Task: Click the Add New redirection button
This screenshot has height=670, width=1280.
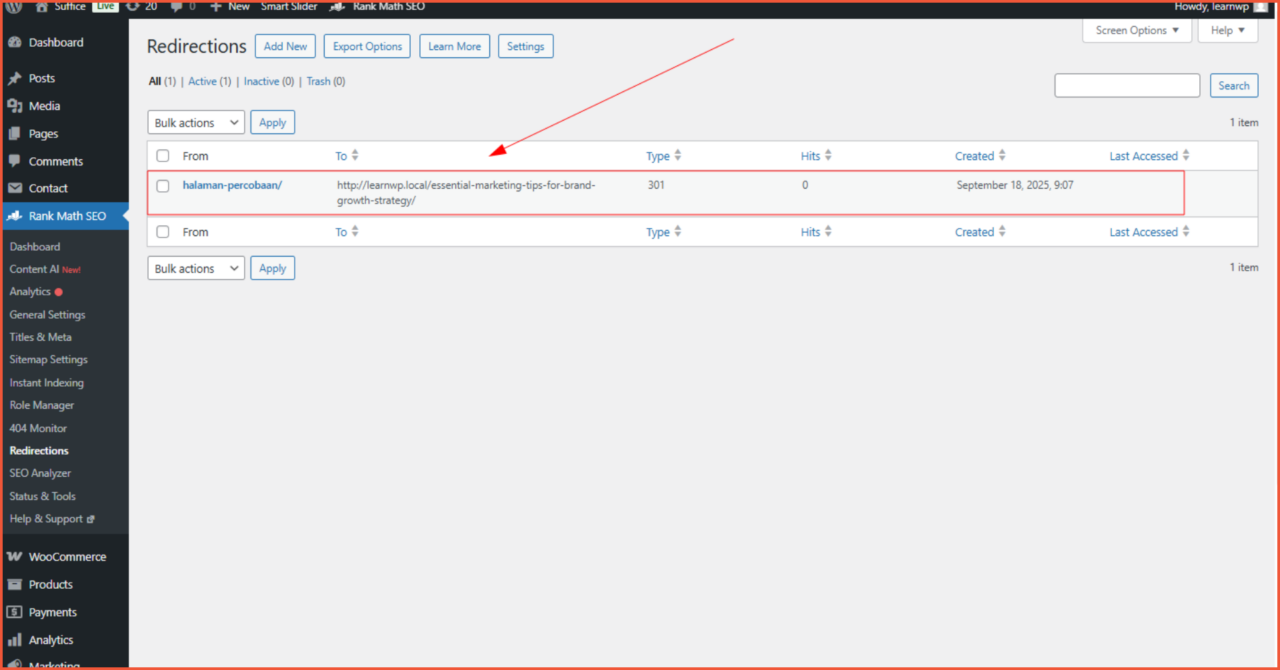Action: [x=285, y=47]
